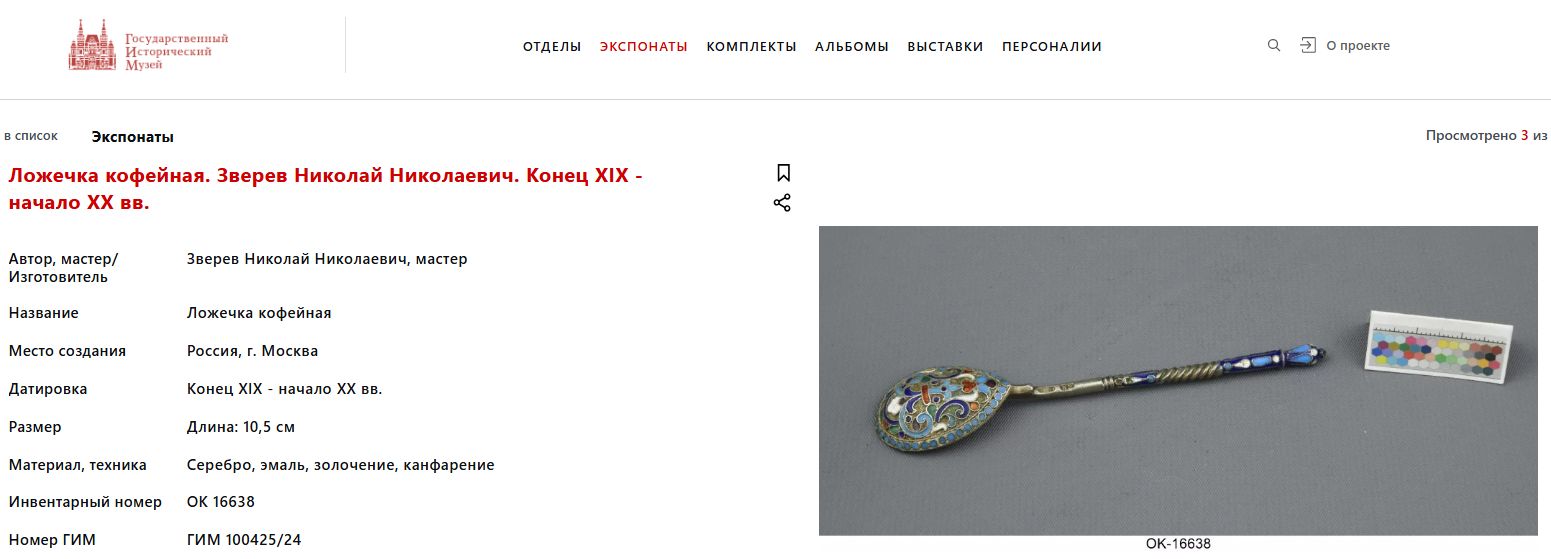Click the Зверев Николай Николаевич master value
The height and width of the screenshot is (559, 1551).
pos(327,259)
